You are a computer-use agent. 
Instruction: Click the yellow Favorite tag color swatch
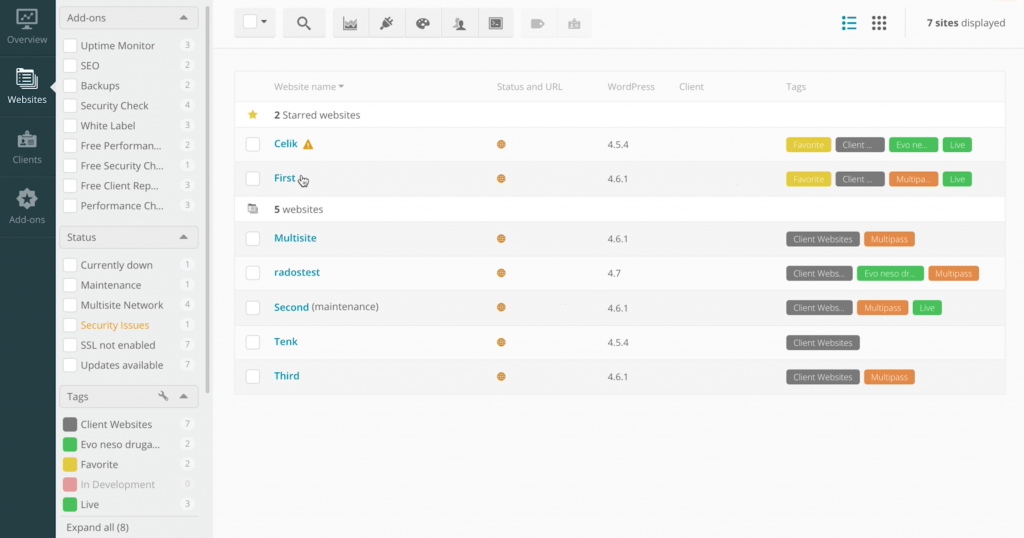coord(70,464)
